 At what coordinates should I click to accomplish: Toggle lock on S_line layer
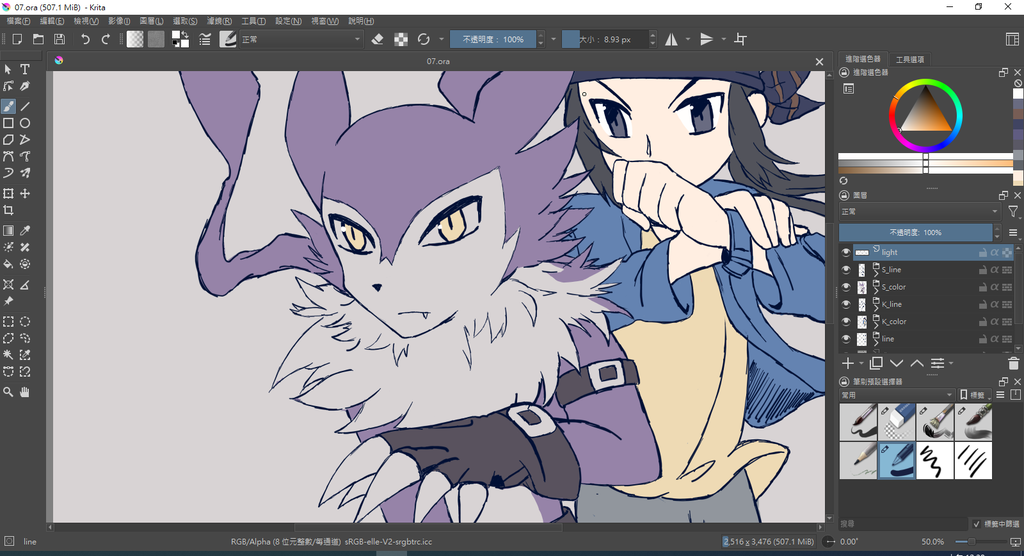(982, 269)
